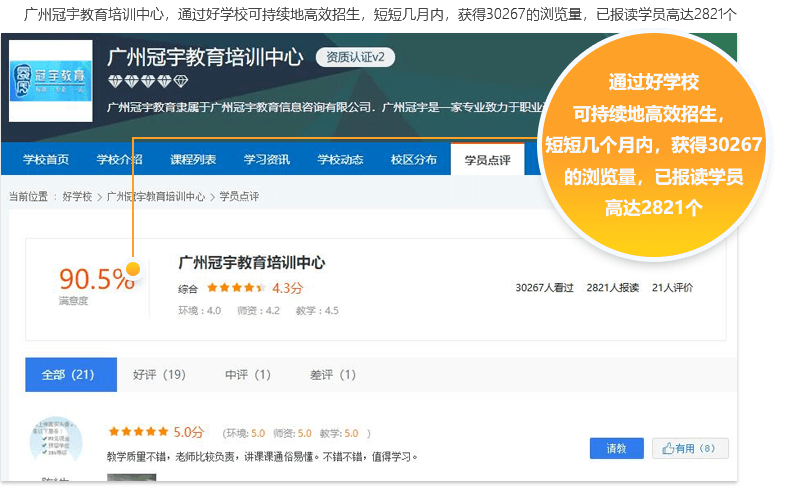Show all reviews with 全部 (21) filter
This screenshot has height=490, width=800.
coord(71,375)
